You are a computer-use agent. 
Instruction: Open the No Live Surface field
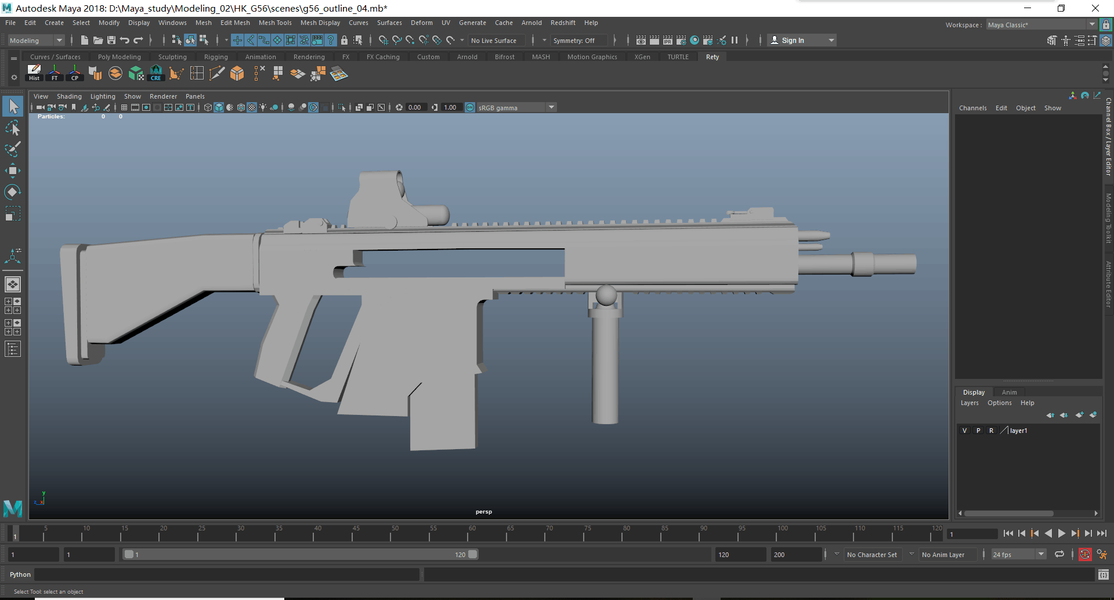pos(496,40)
